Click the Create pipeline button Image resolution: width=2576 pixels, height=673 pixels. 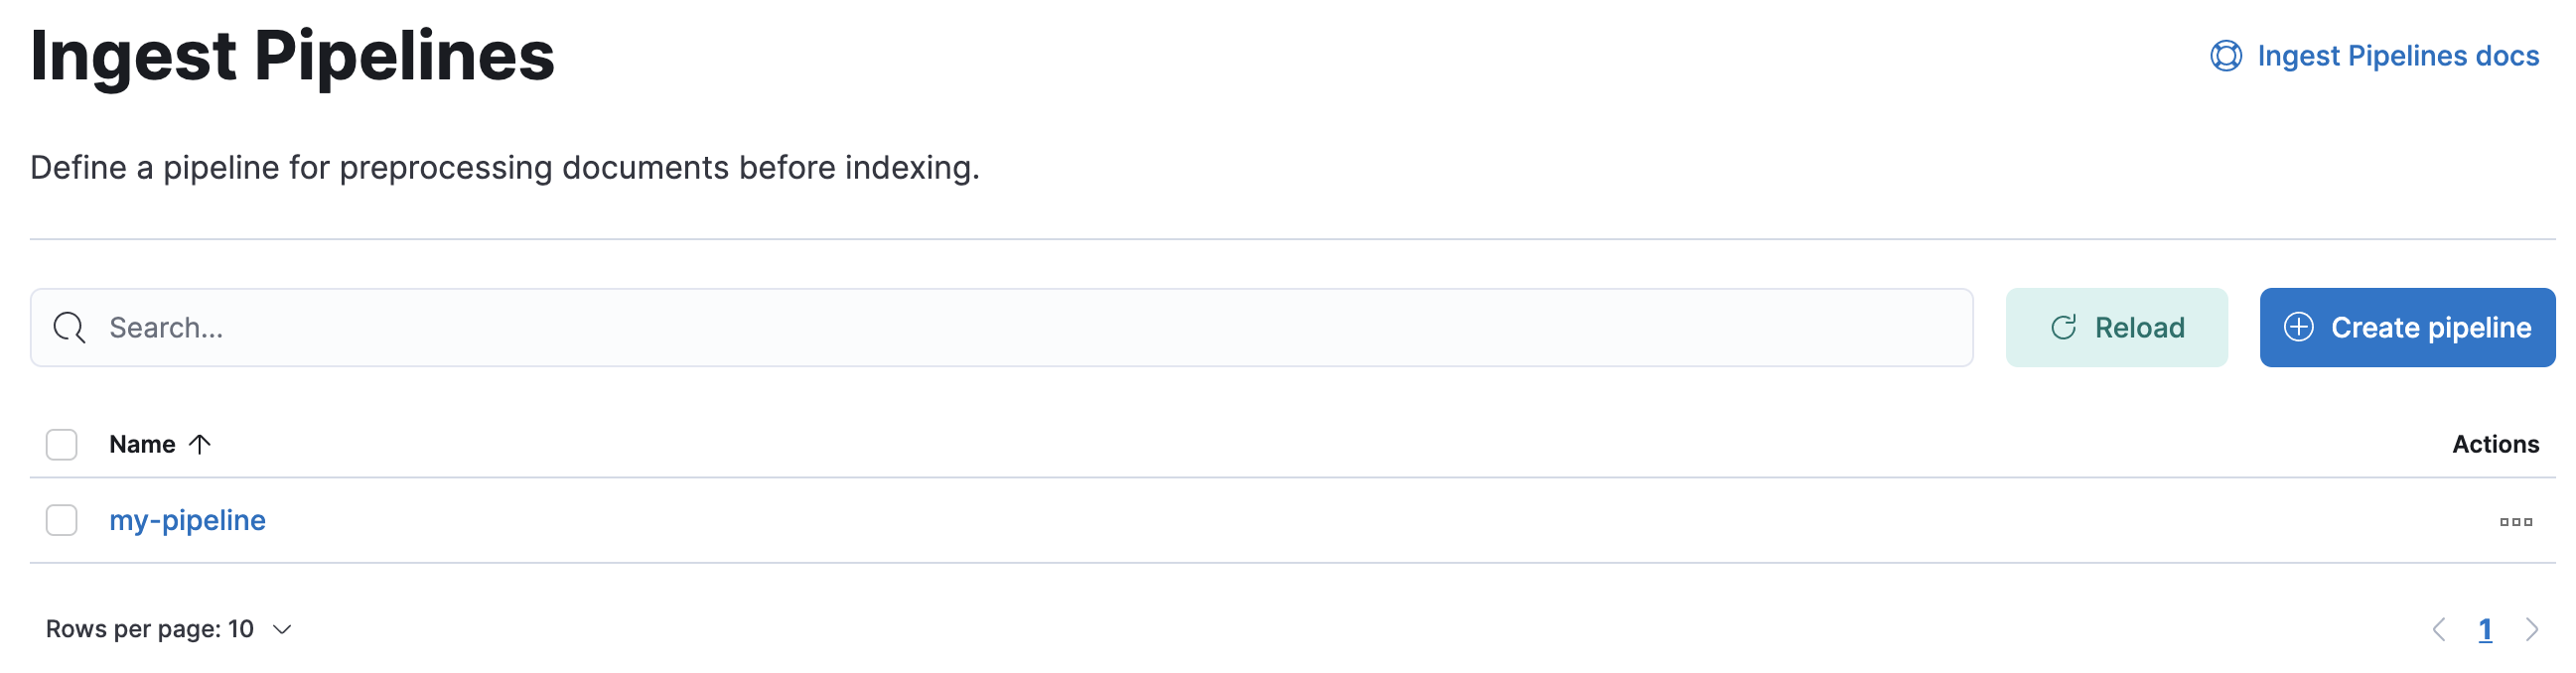point(2407,327)
